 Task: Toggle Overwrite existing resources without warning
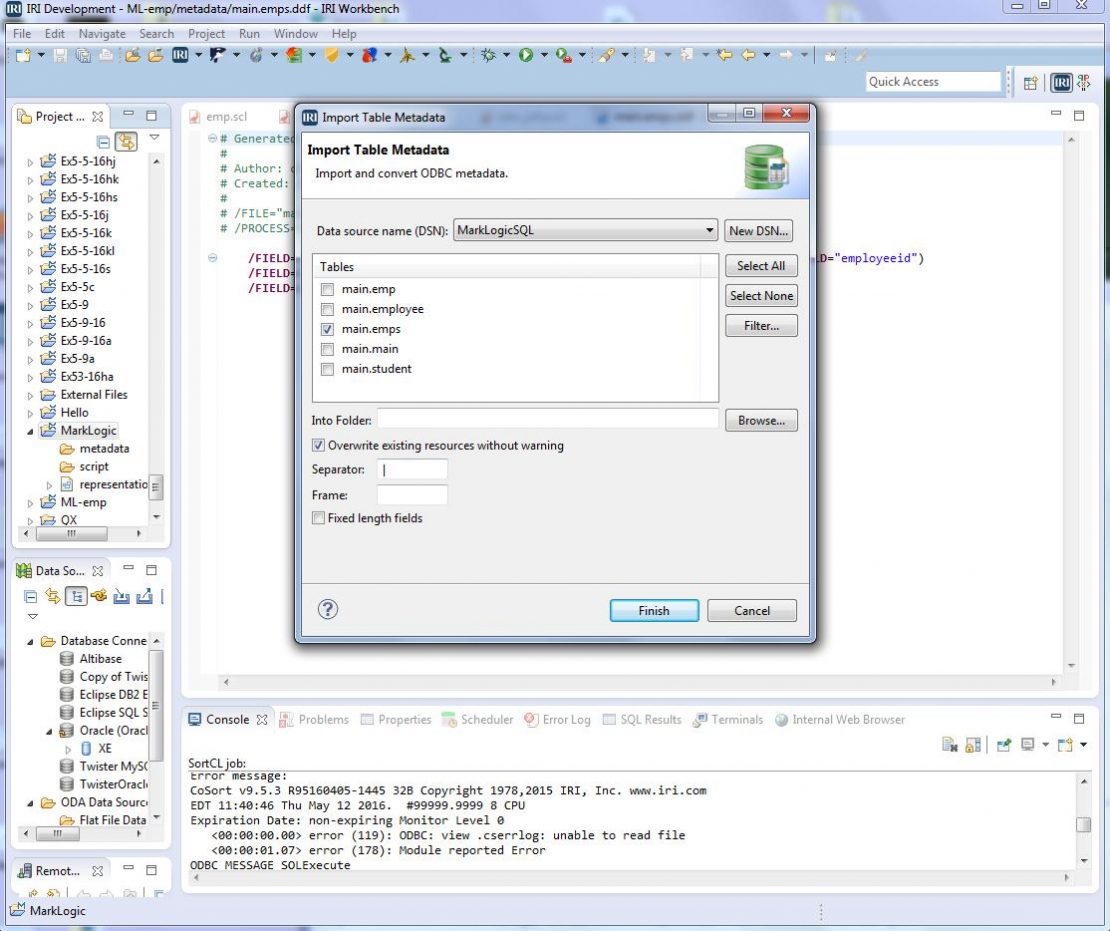319,445
